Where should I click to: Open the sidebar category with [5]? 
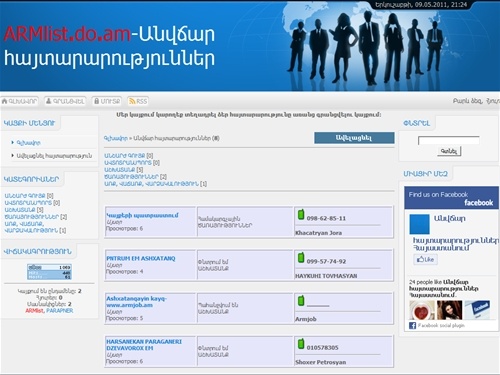tap(20, 209)
